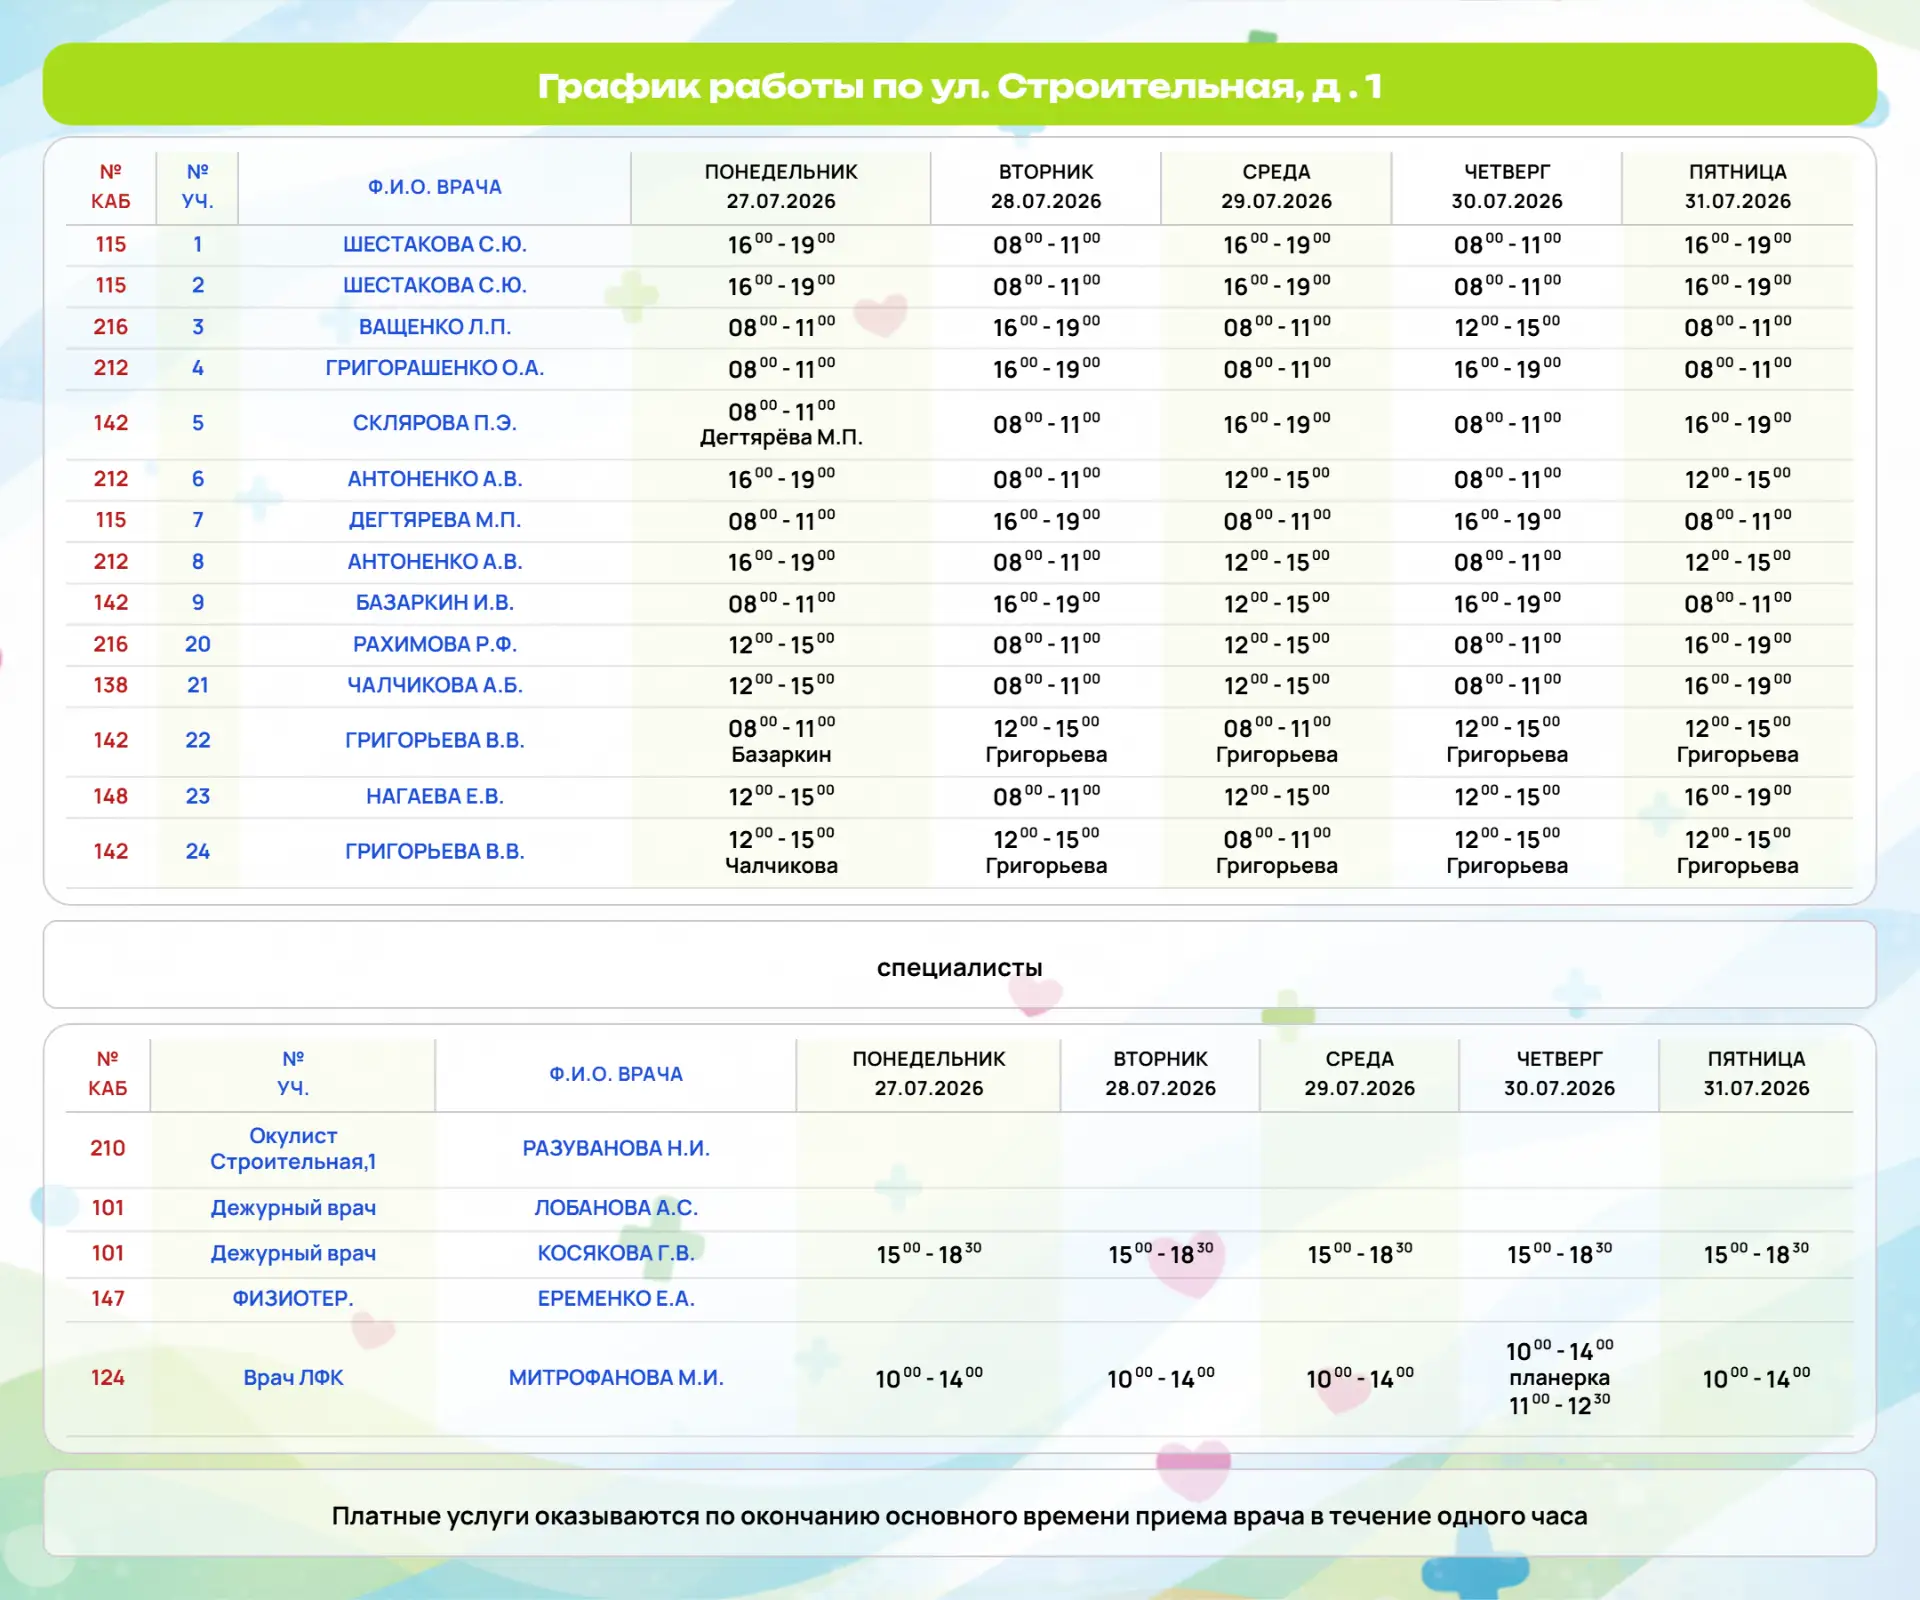Viewport: 1920px width, 1600px height.
Task: Select specialist name "ЕРЕМЕНКО Е.А."
Action: [616, 1298]
